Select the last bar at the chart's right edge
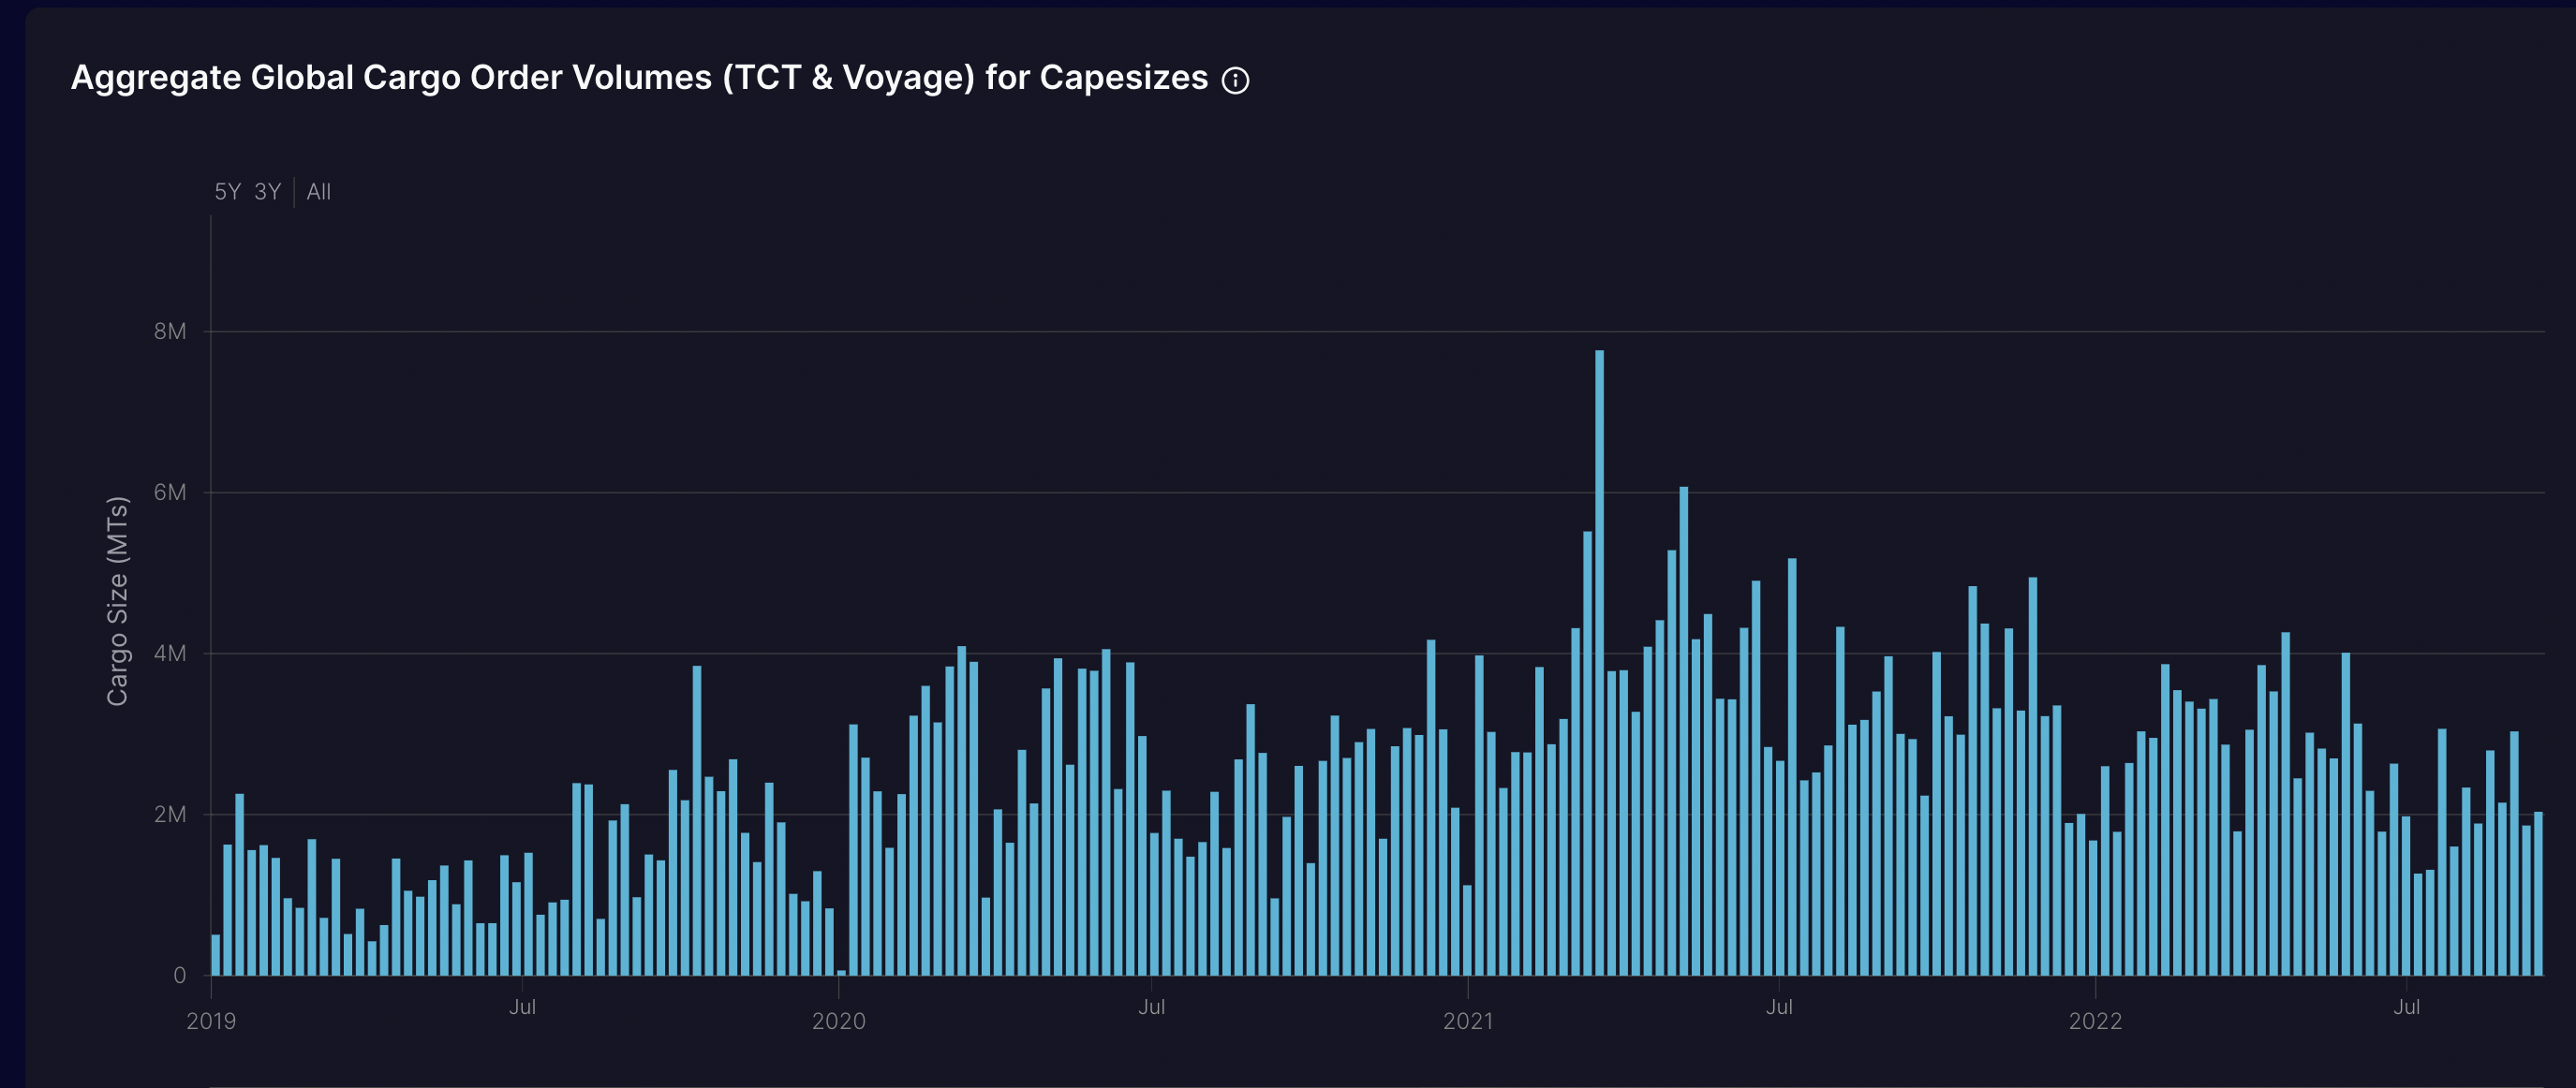Viewport: 2576px width, 1088px height. click(2538, 893)
